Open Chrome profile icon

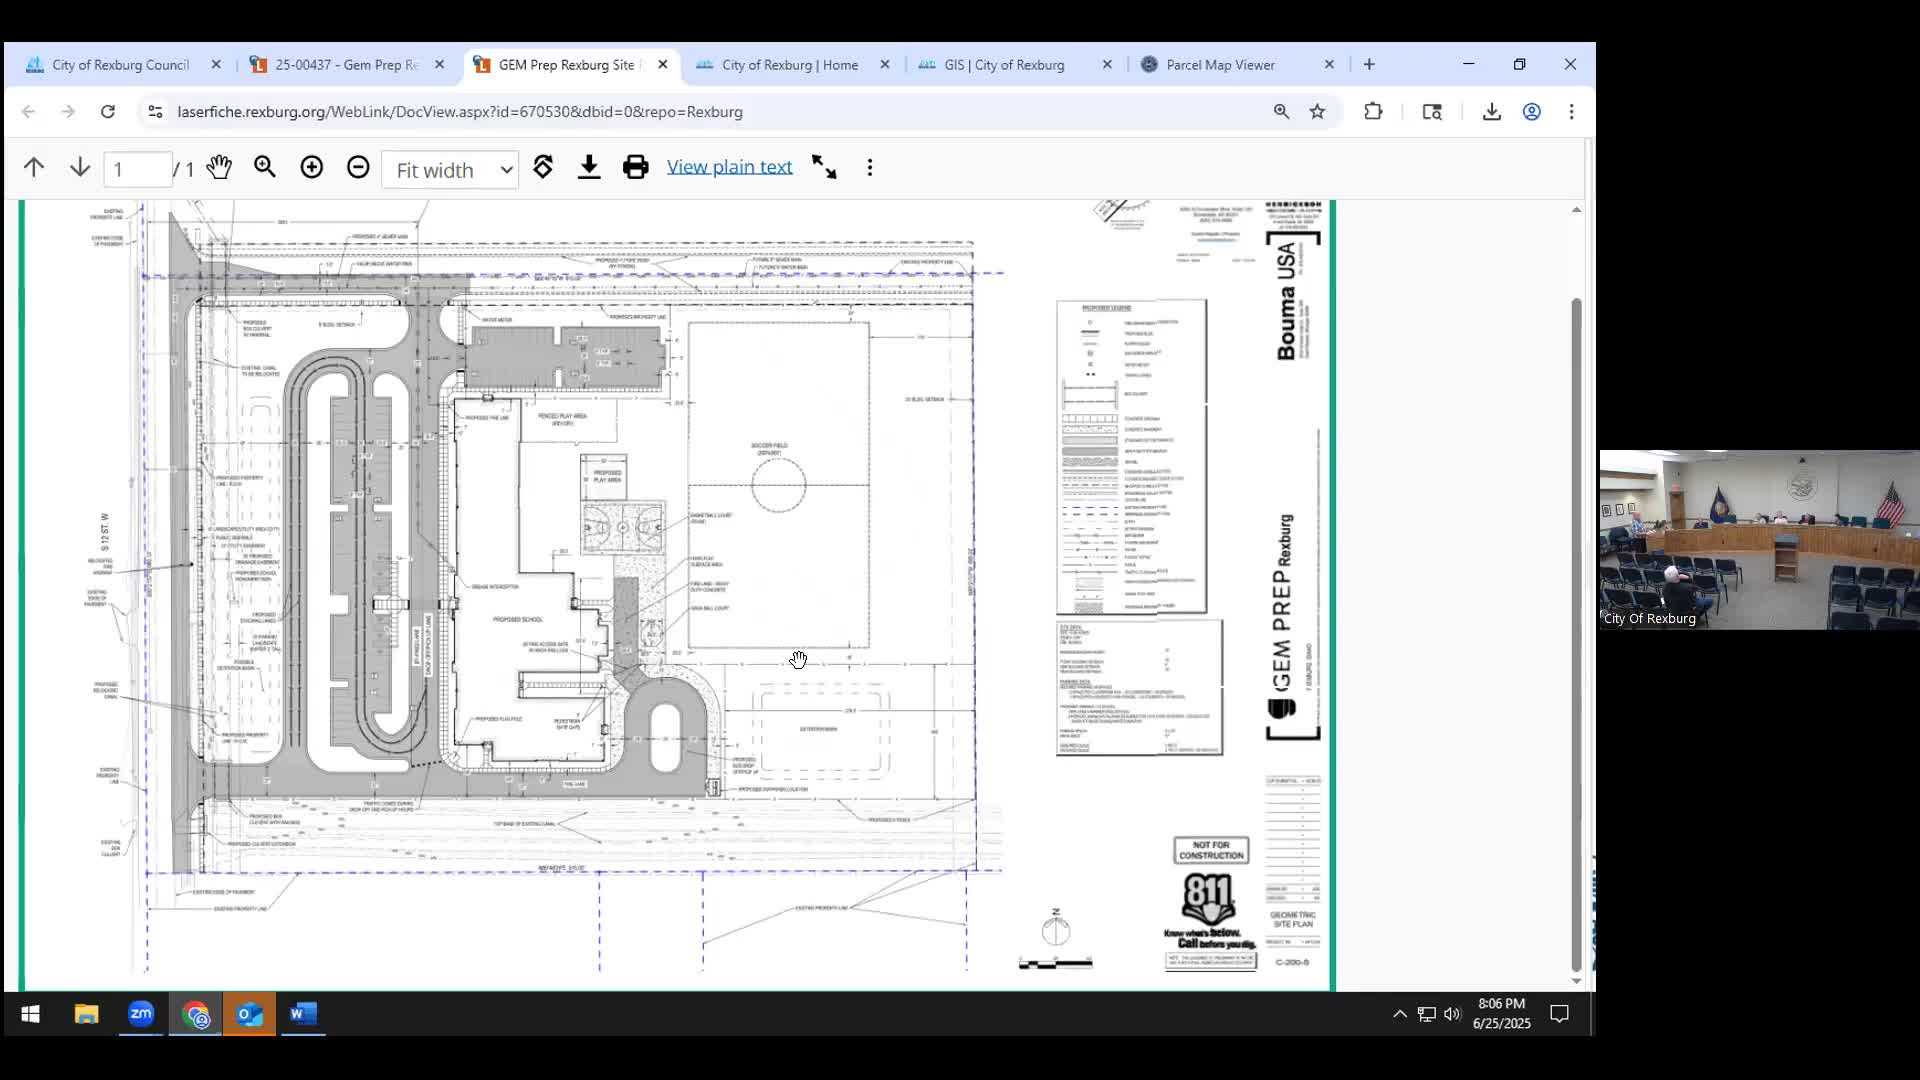pos(1531,111)
